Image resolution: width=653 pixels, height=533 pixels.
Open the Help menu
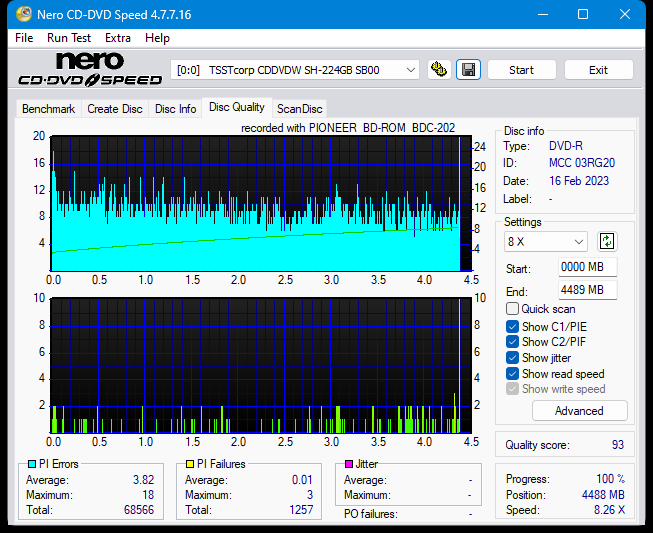[157, 38]
